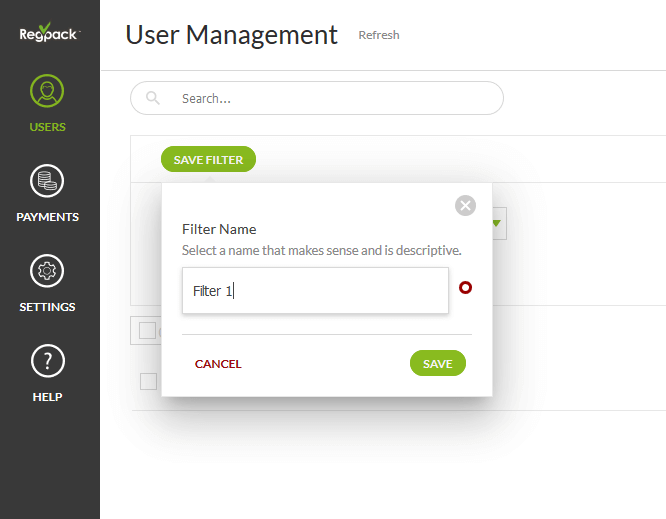
Task: Tick the lower row checkbox
Action: [x=148, y=381]
